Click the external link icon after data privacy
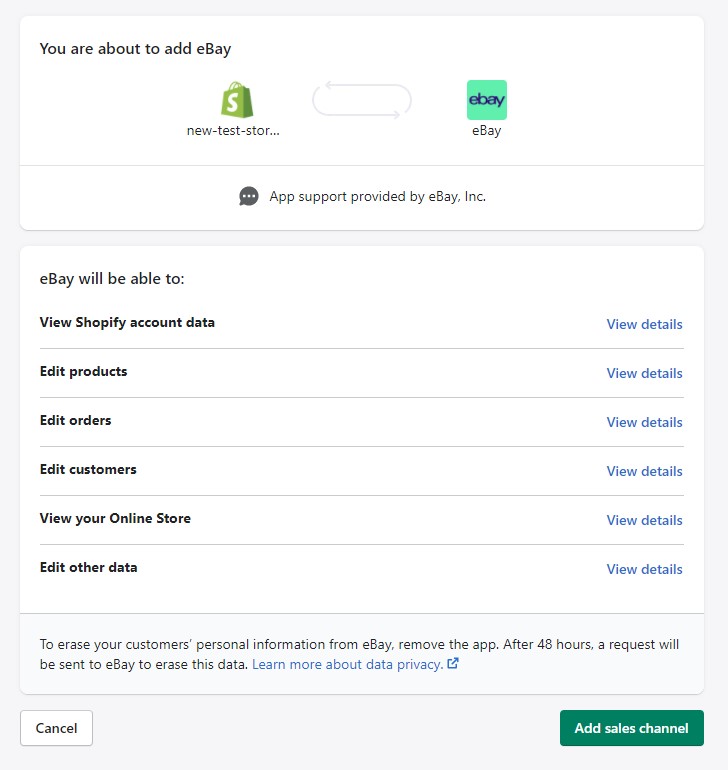 (x=453, y=663)
